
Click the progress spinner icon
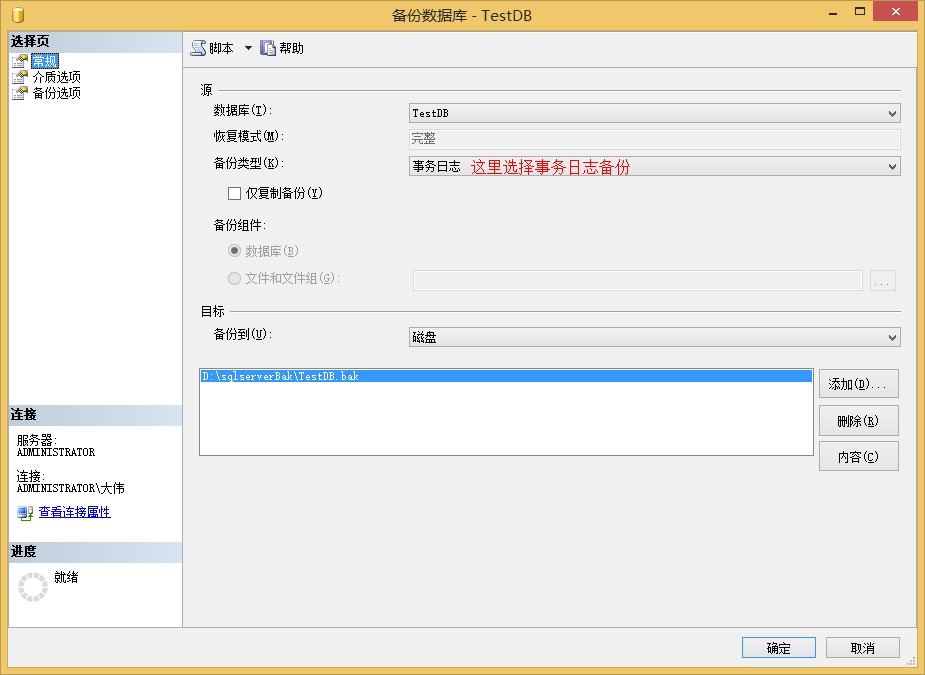33,586
